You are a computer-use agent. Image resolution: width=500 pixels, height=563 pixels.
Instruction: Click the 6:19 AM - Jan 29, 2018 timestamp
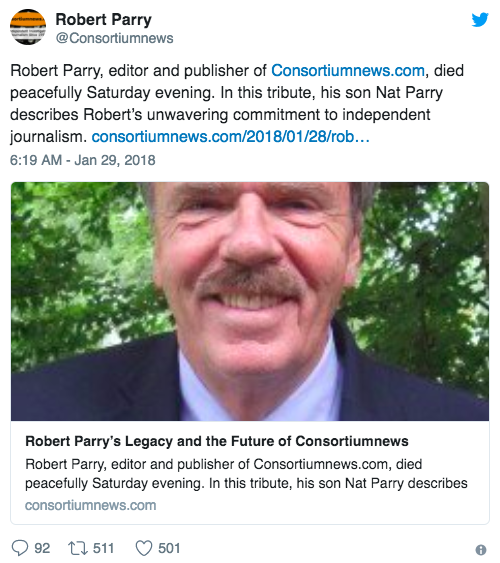point(83,160)
